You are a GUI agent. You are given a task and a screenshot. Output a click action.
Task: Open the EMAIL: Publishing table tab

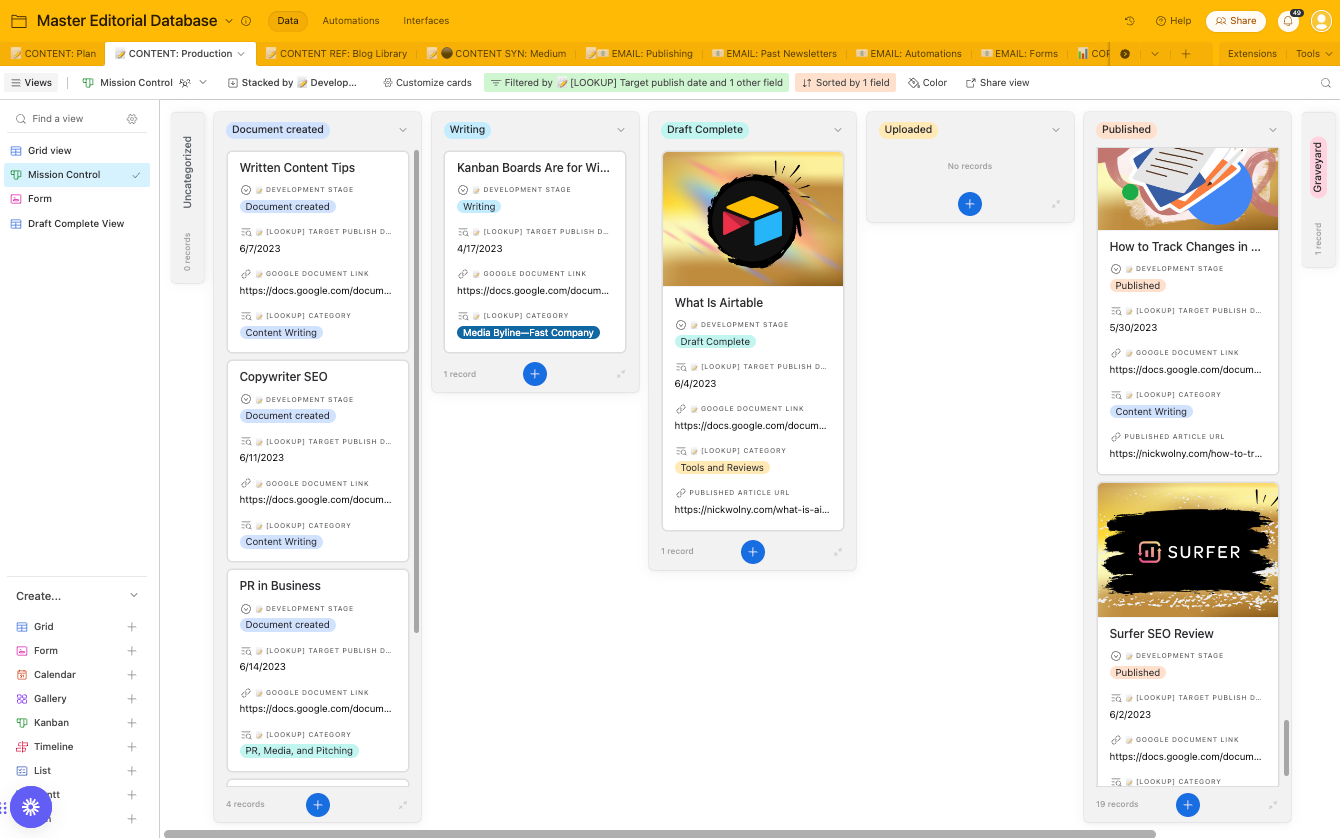[x=639, y=54]
